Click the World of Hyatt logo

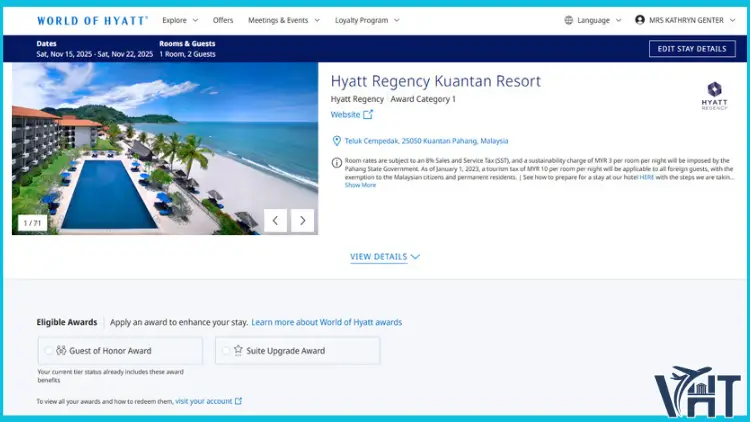(92, 21)
